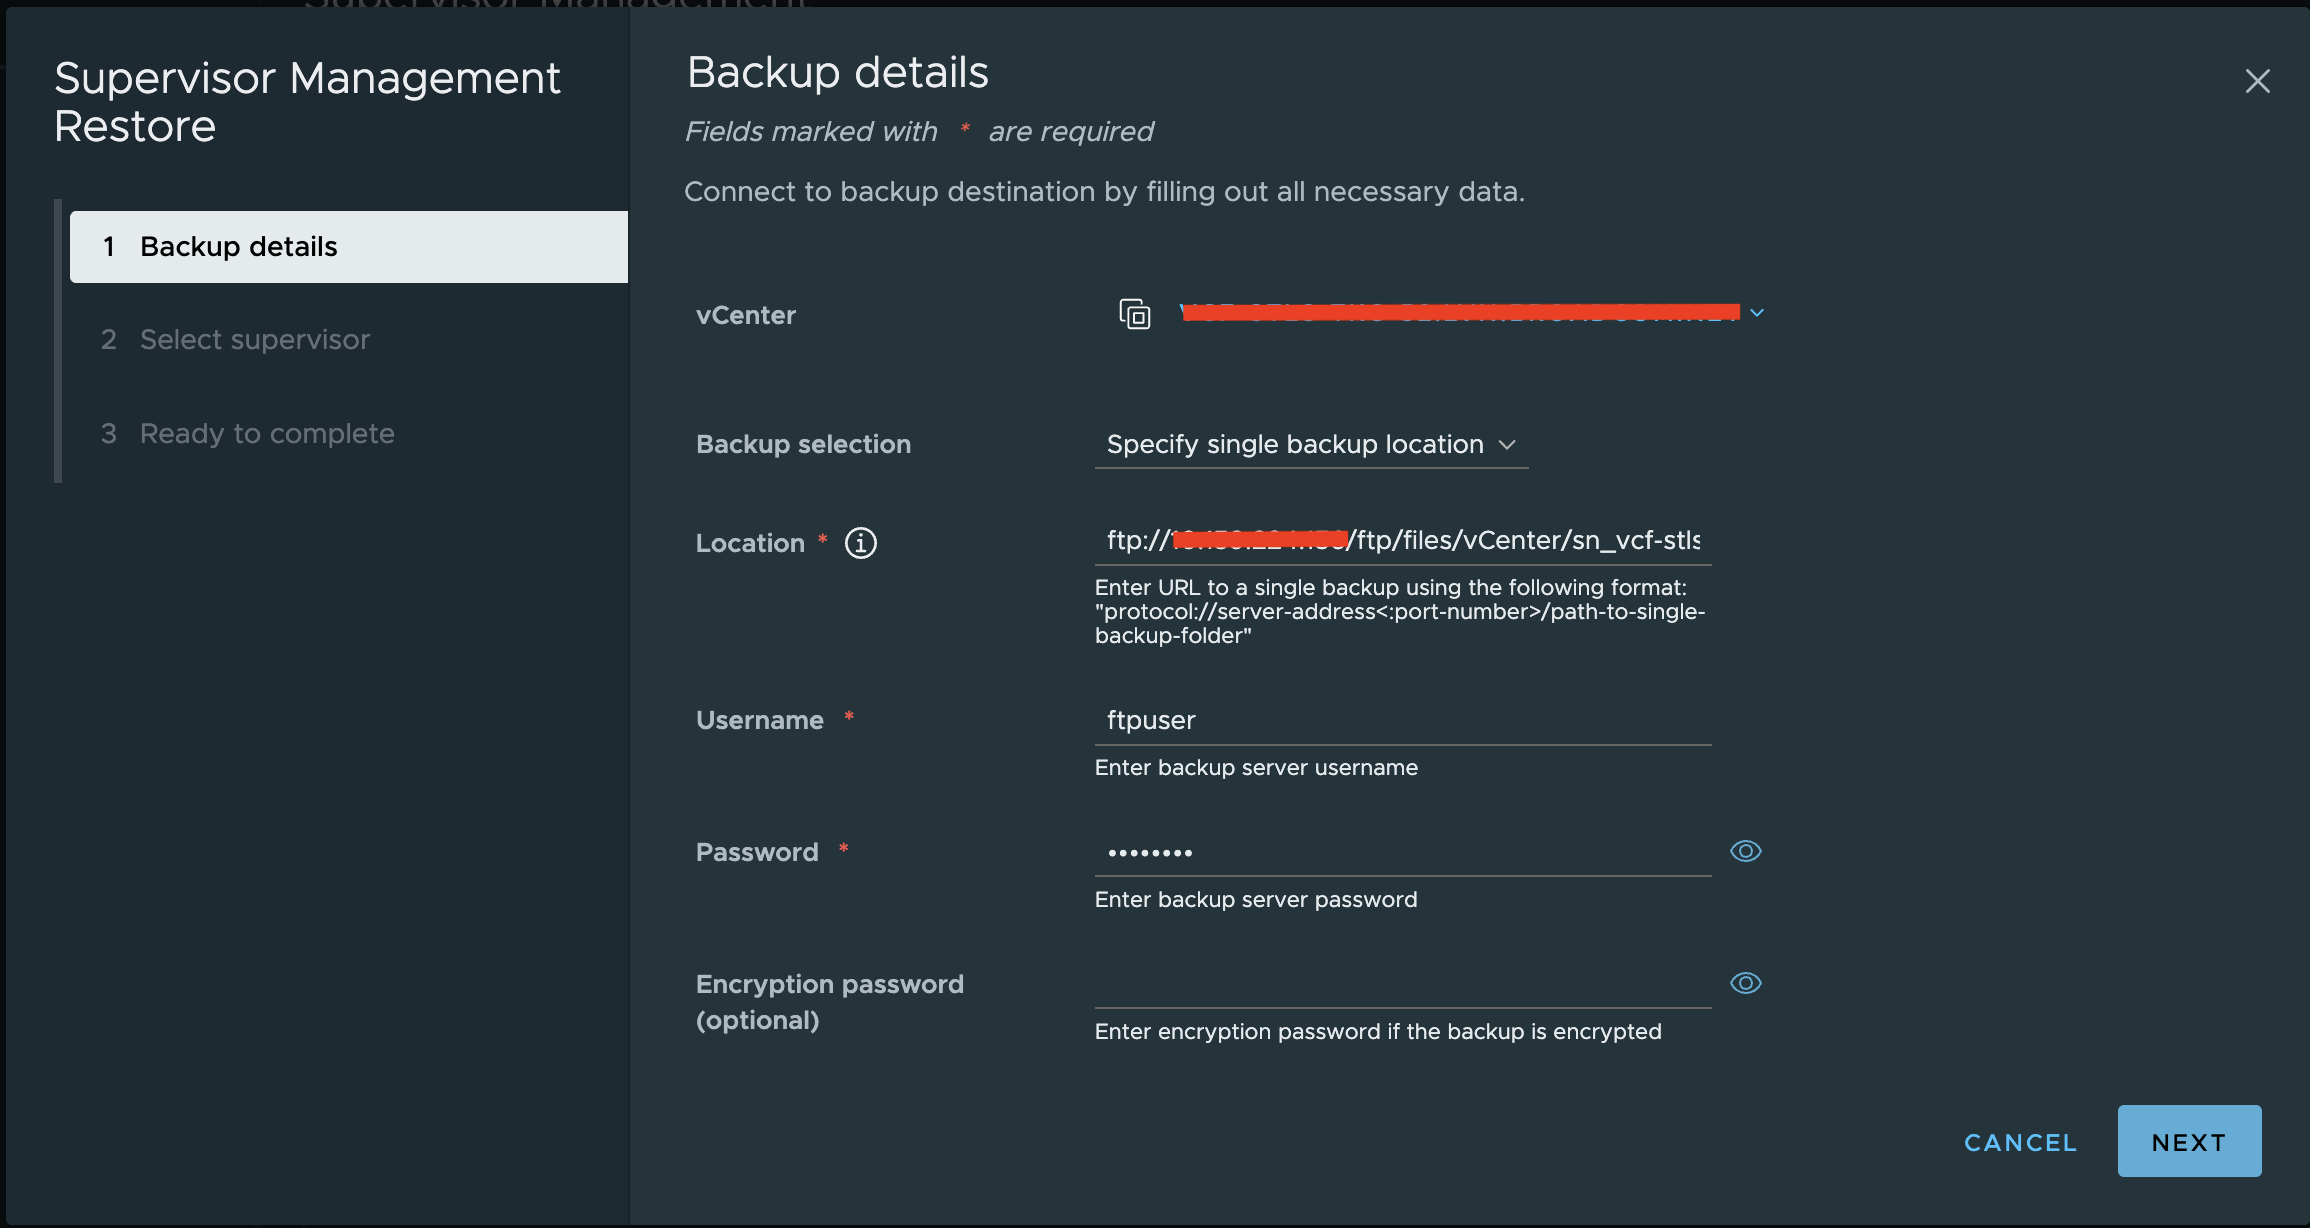Click the 'Enter backup server password' hint
2310x1228 pixels.
[x=1256, y=900]
